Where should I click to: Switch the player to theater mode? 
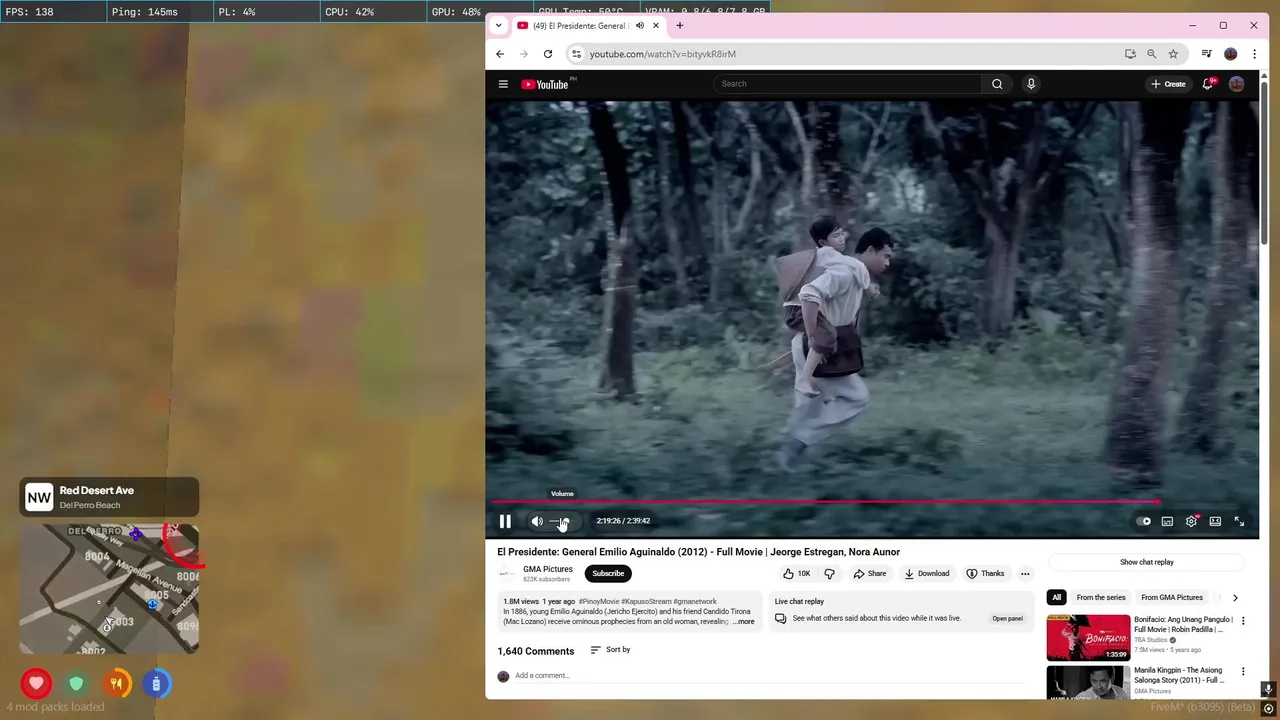tap(1215, 521)
